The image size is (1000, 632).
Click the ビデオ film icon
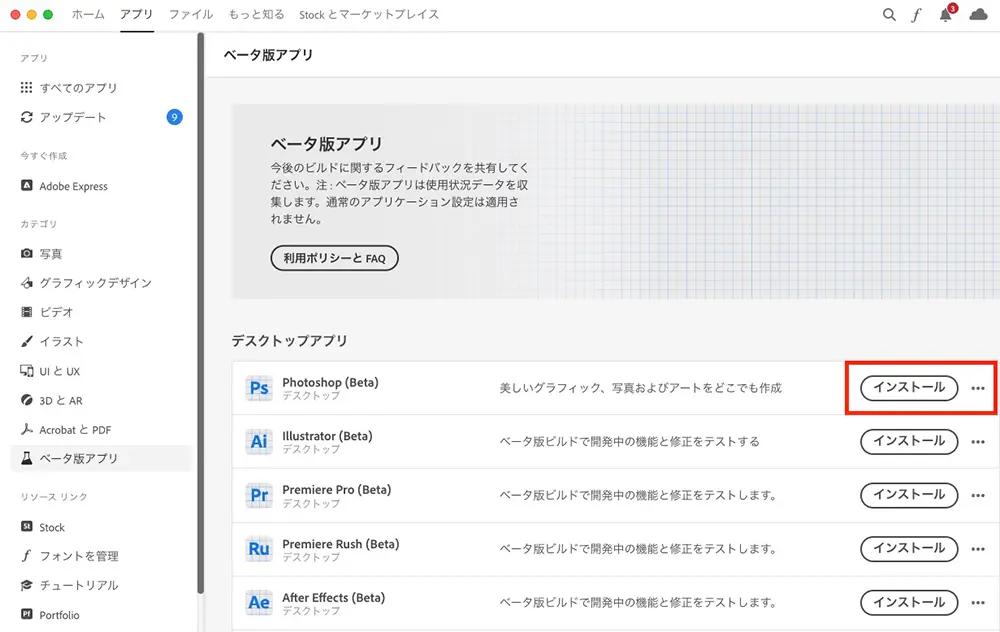26,312
